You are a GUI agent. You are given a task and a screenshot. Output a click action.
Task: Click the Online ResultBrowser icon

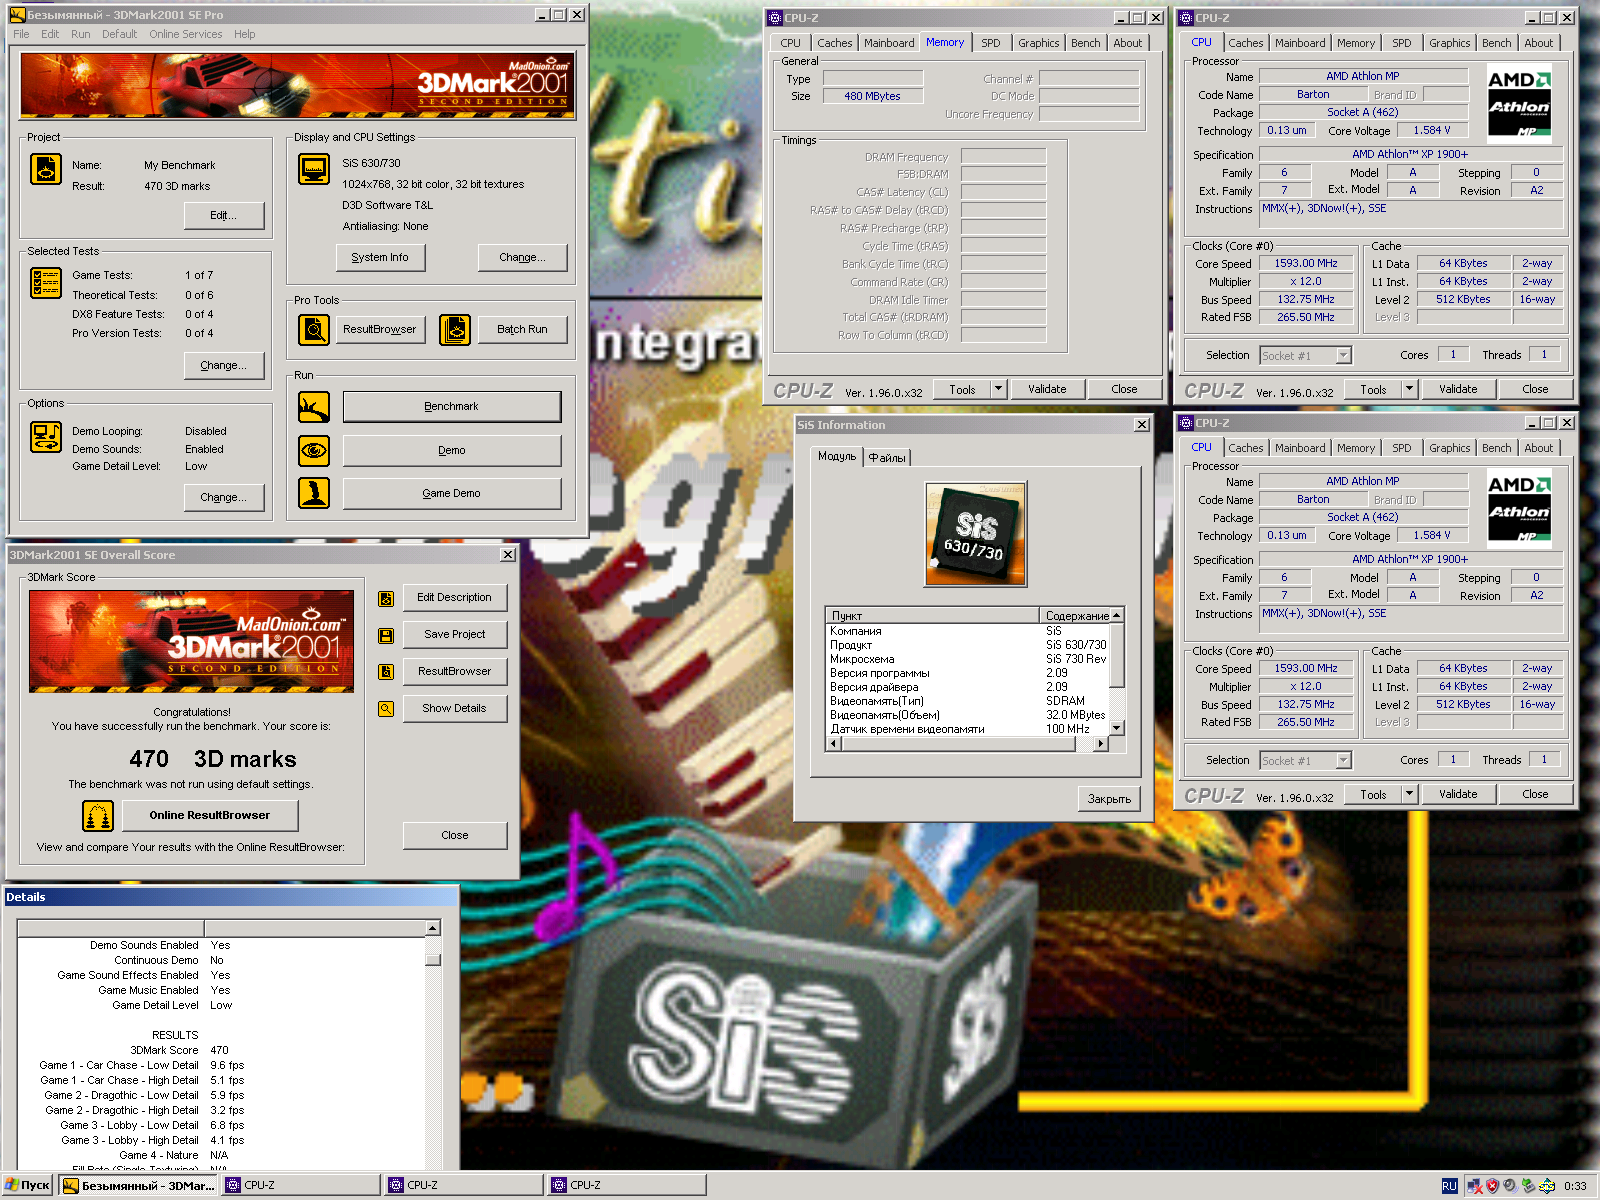pyautogui.click(x=98, y=816)
